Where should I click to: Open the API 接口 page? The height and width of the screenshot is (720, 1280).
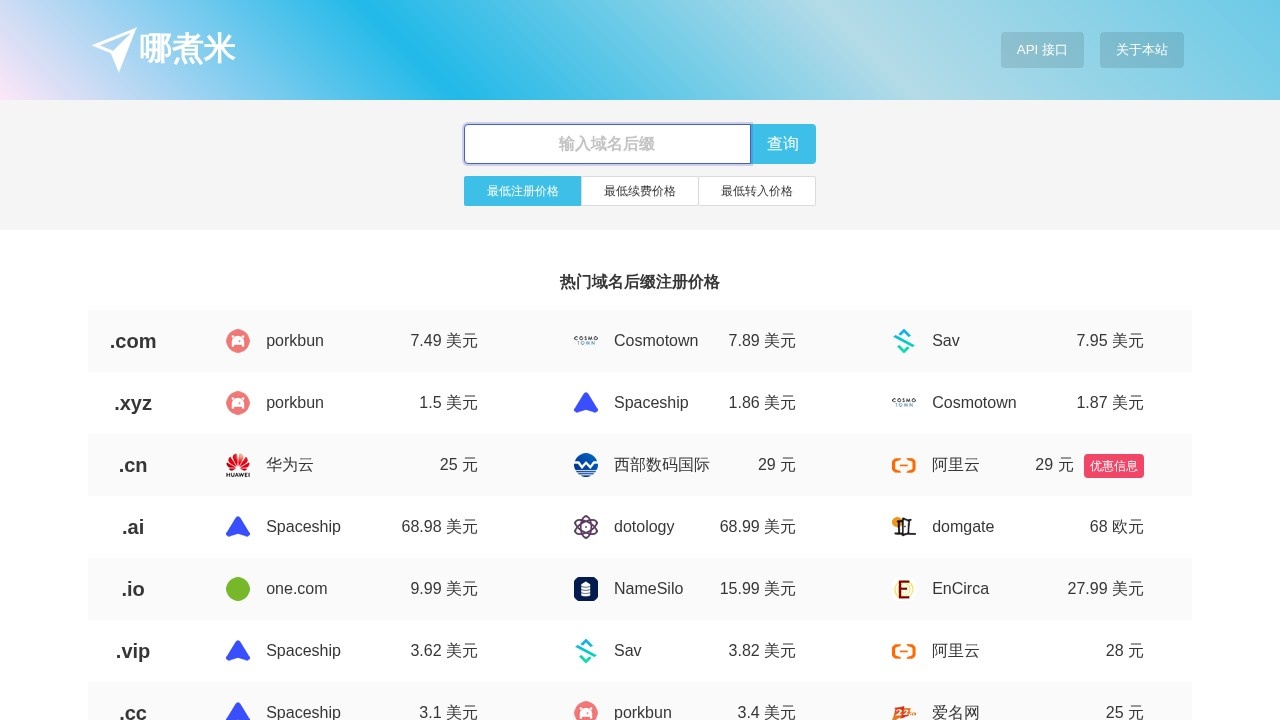[x=1042, y=50]
